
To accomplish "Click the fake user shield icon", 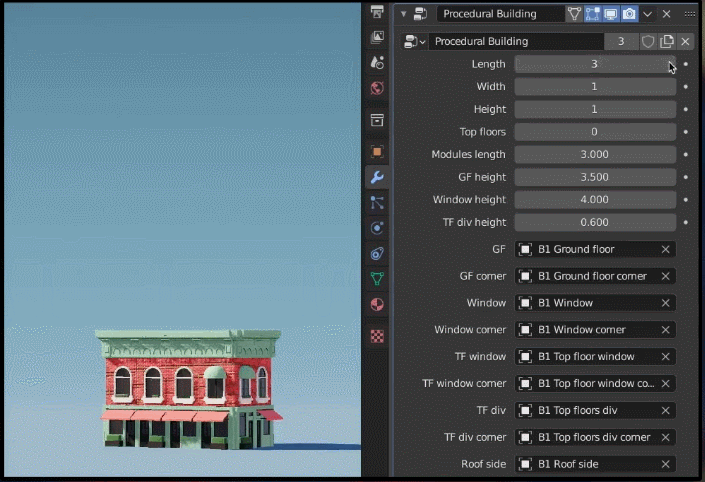I will click(x=648, y=41).
